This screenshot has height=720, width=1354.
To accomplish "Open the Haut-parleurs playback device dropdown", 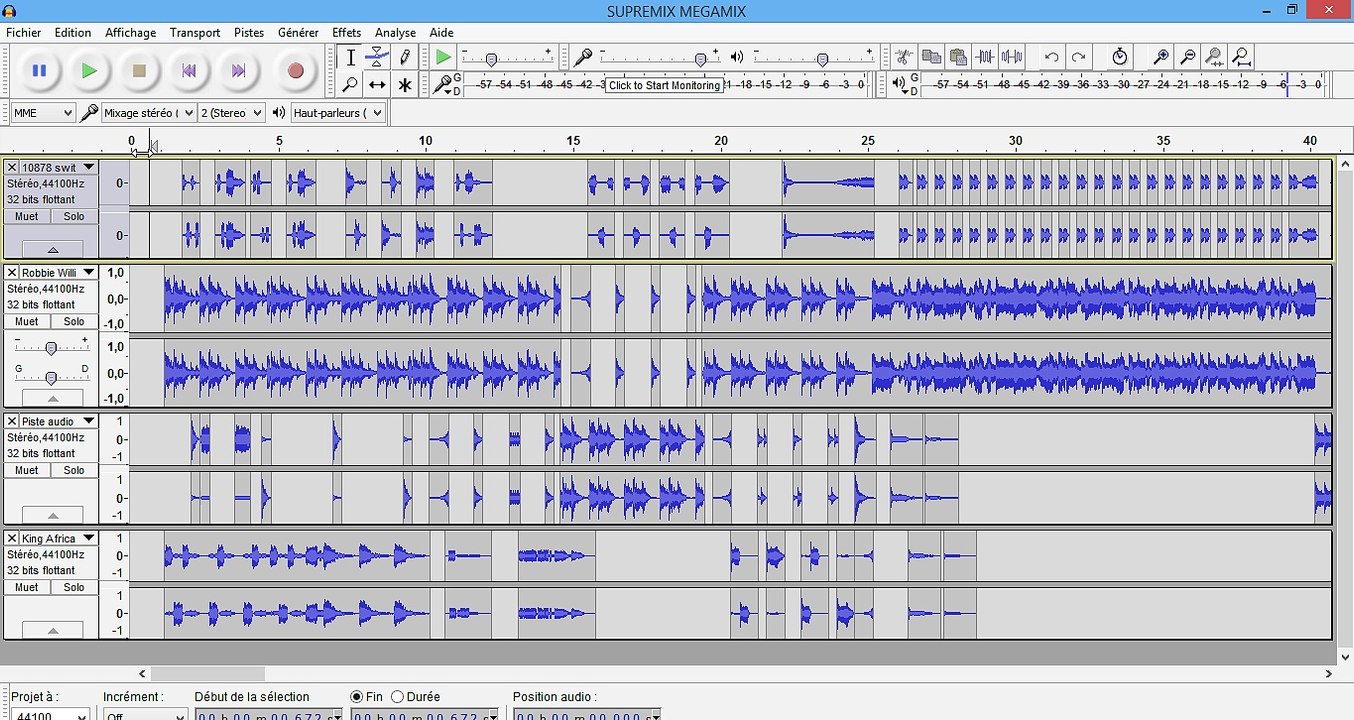I will (x=338, y=113).
